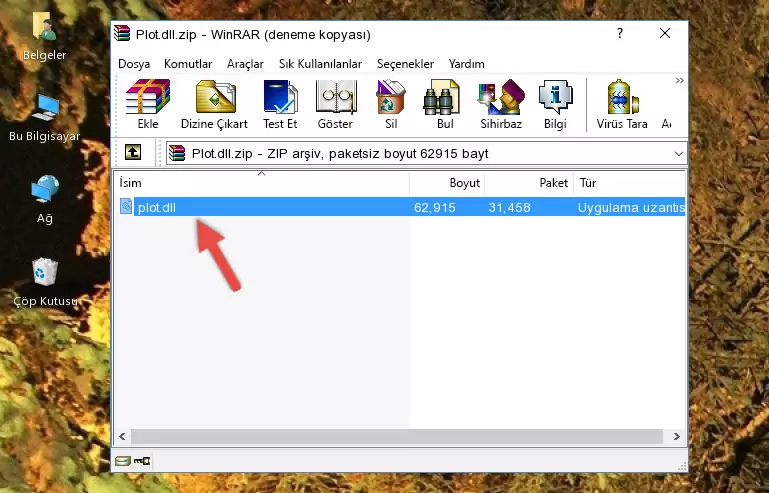Click the title bar help question mark

tap(620, 33)
